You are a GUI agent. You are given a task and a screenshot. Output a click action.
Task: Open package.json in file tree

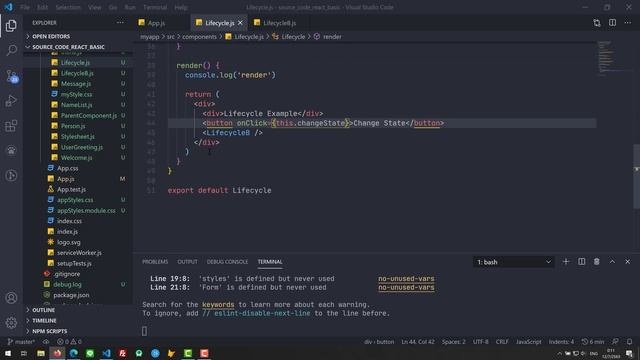[x=71, y=295]
